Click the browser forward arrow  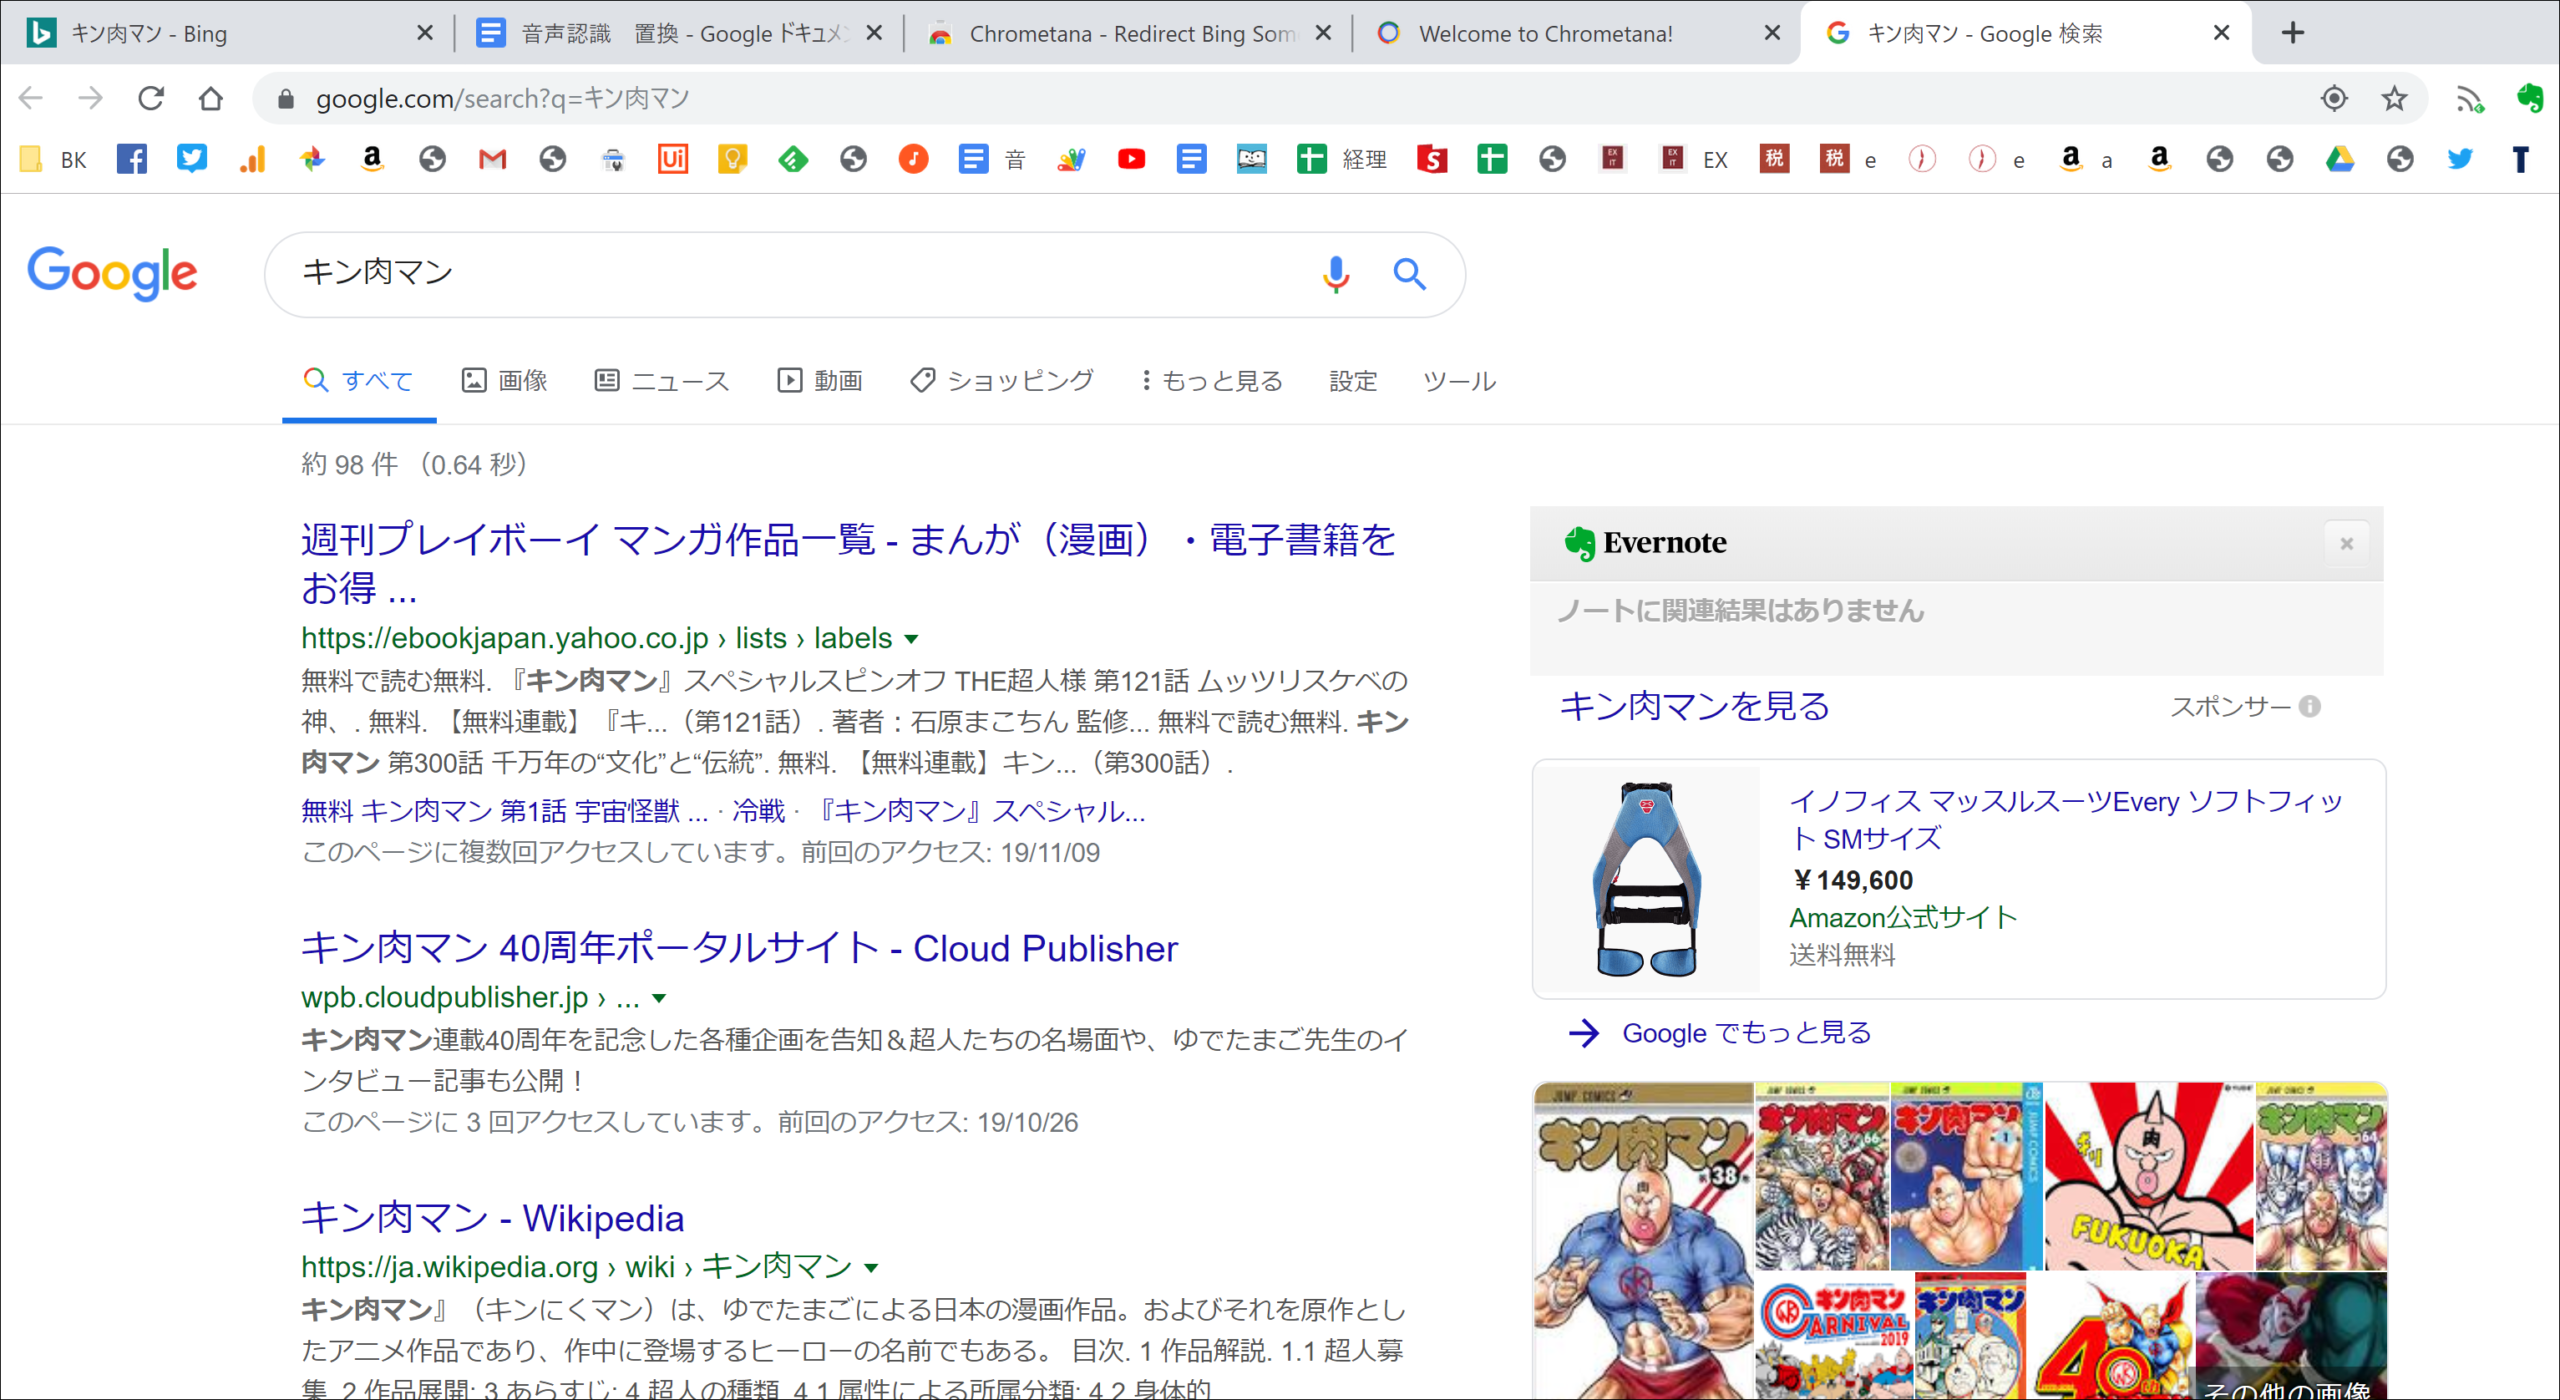pos(91,98)
